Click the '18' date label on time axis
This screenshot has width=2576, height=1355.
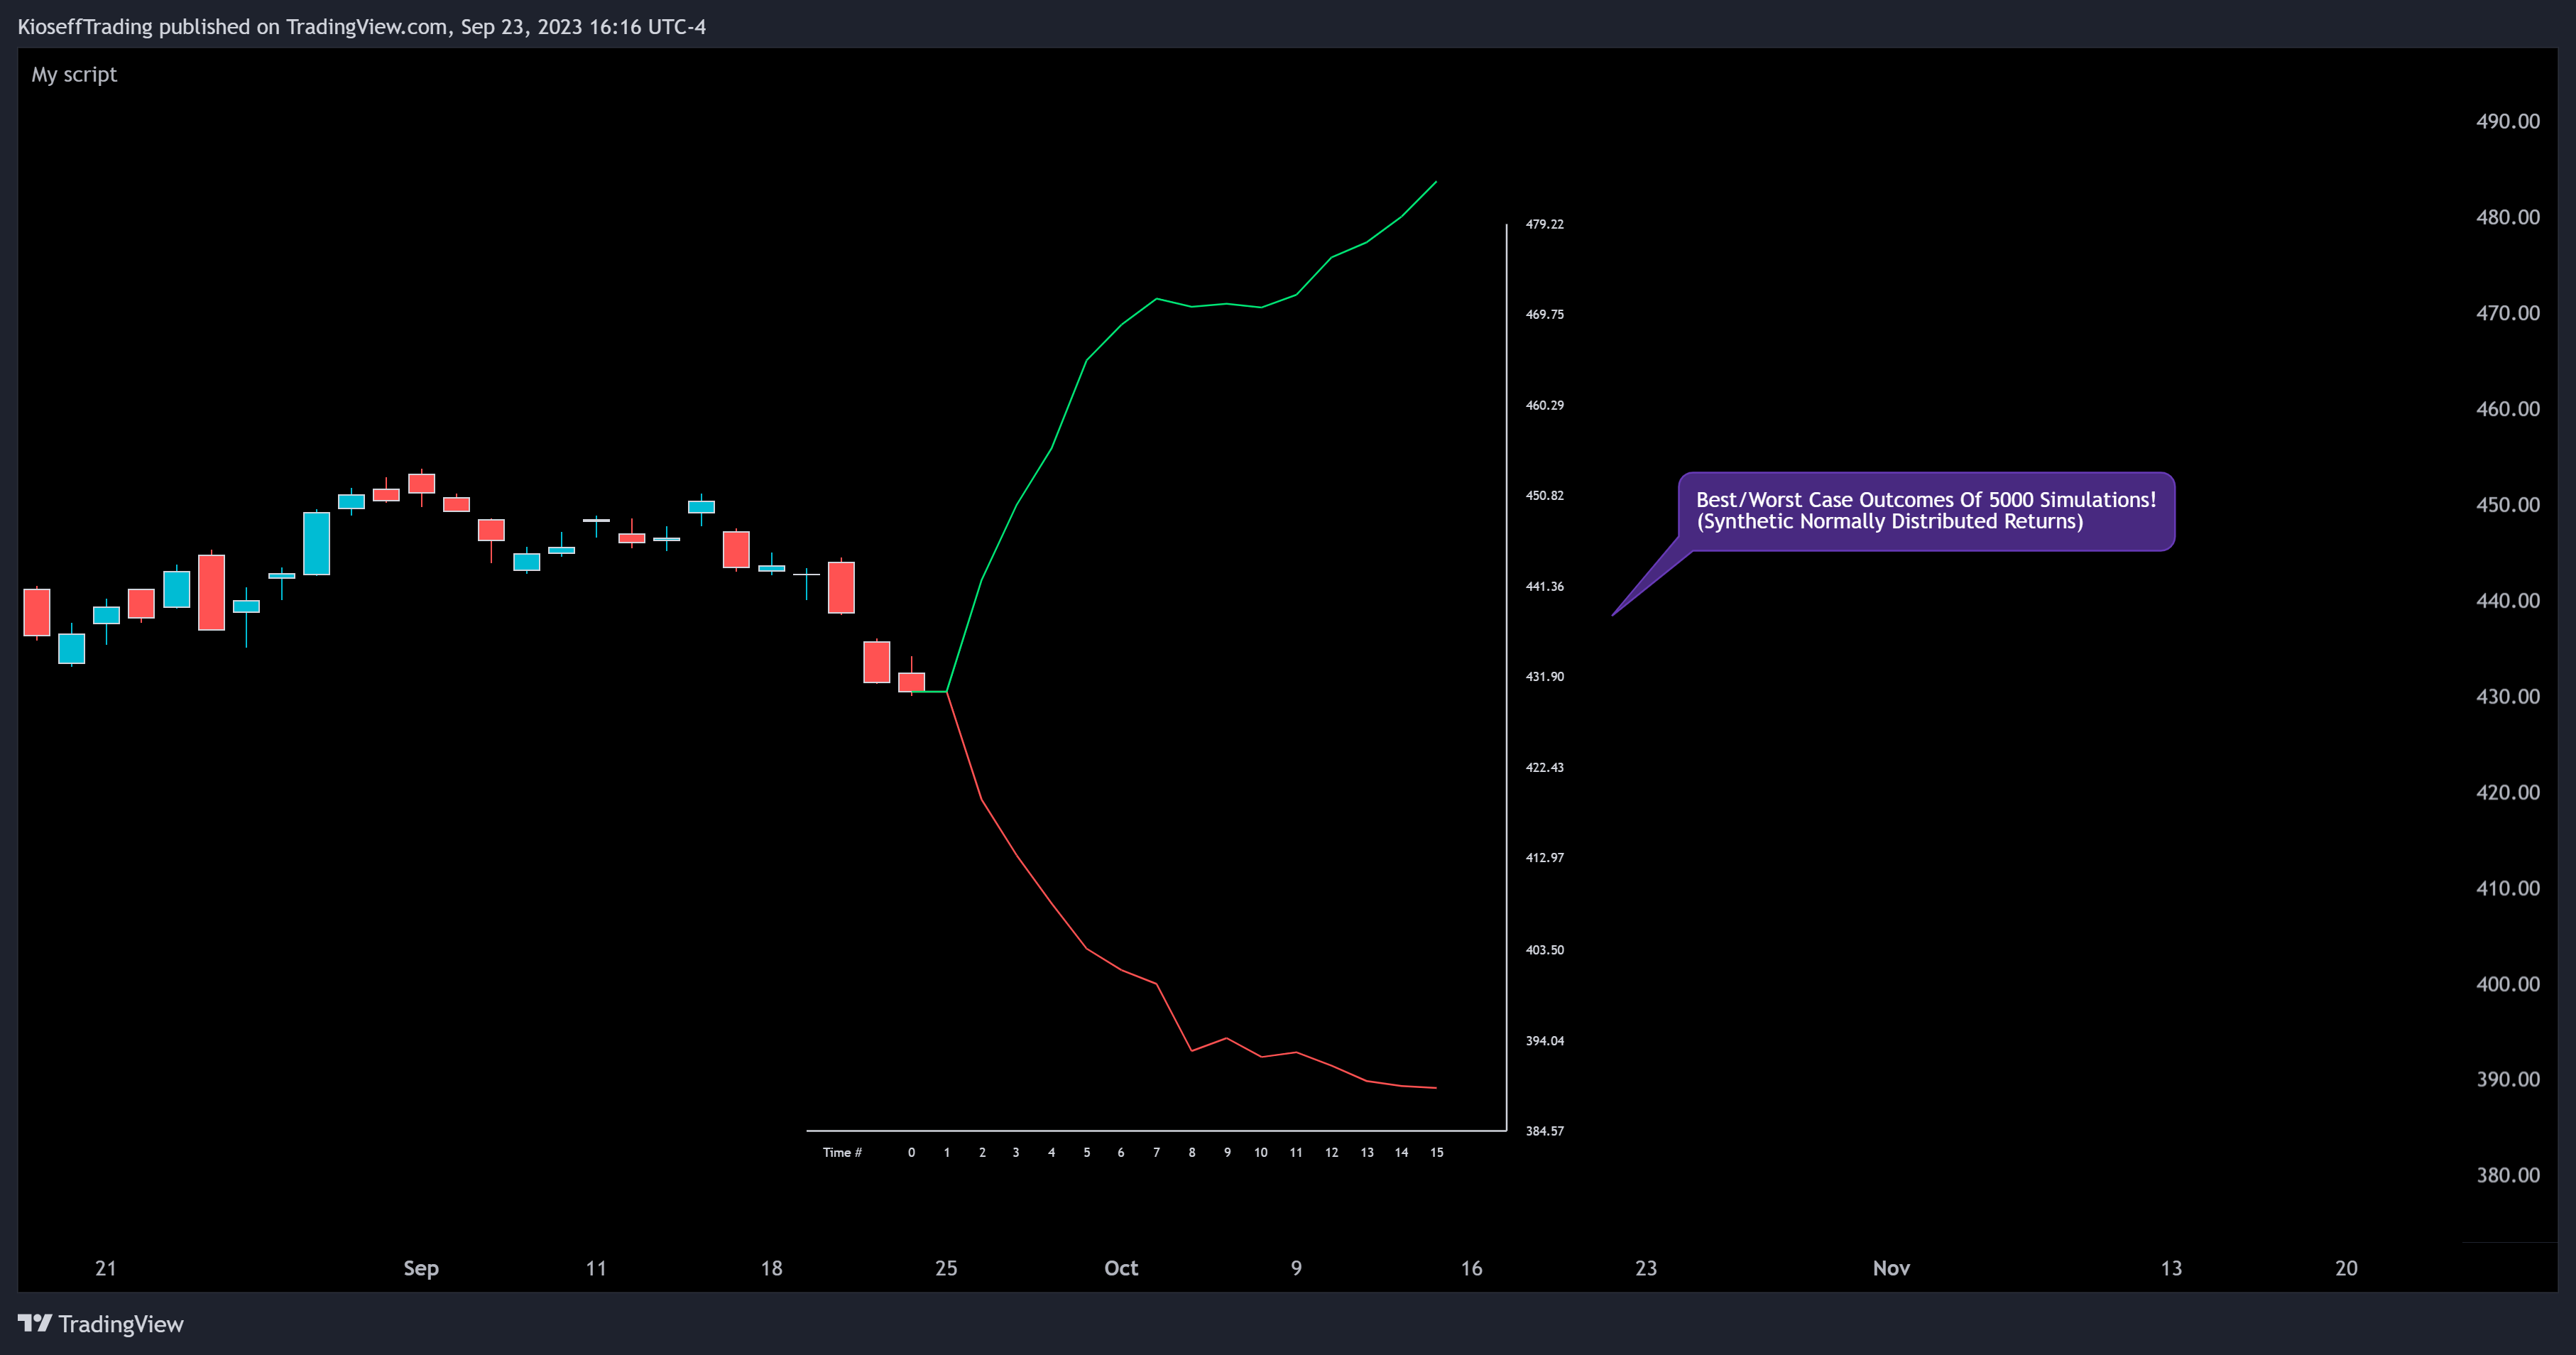point(771,1269)
